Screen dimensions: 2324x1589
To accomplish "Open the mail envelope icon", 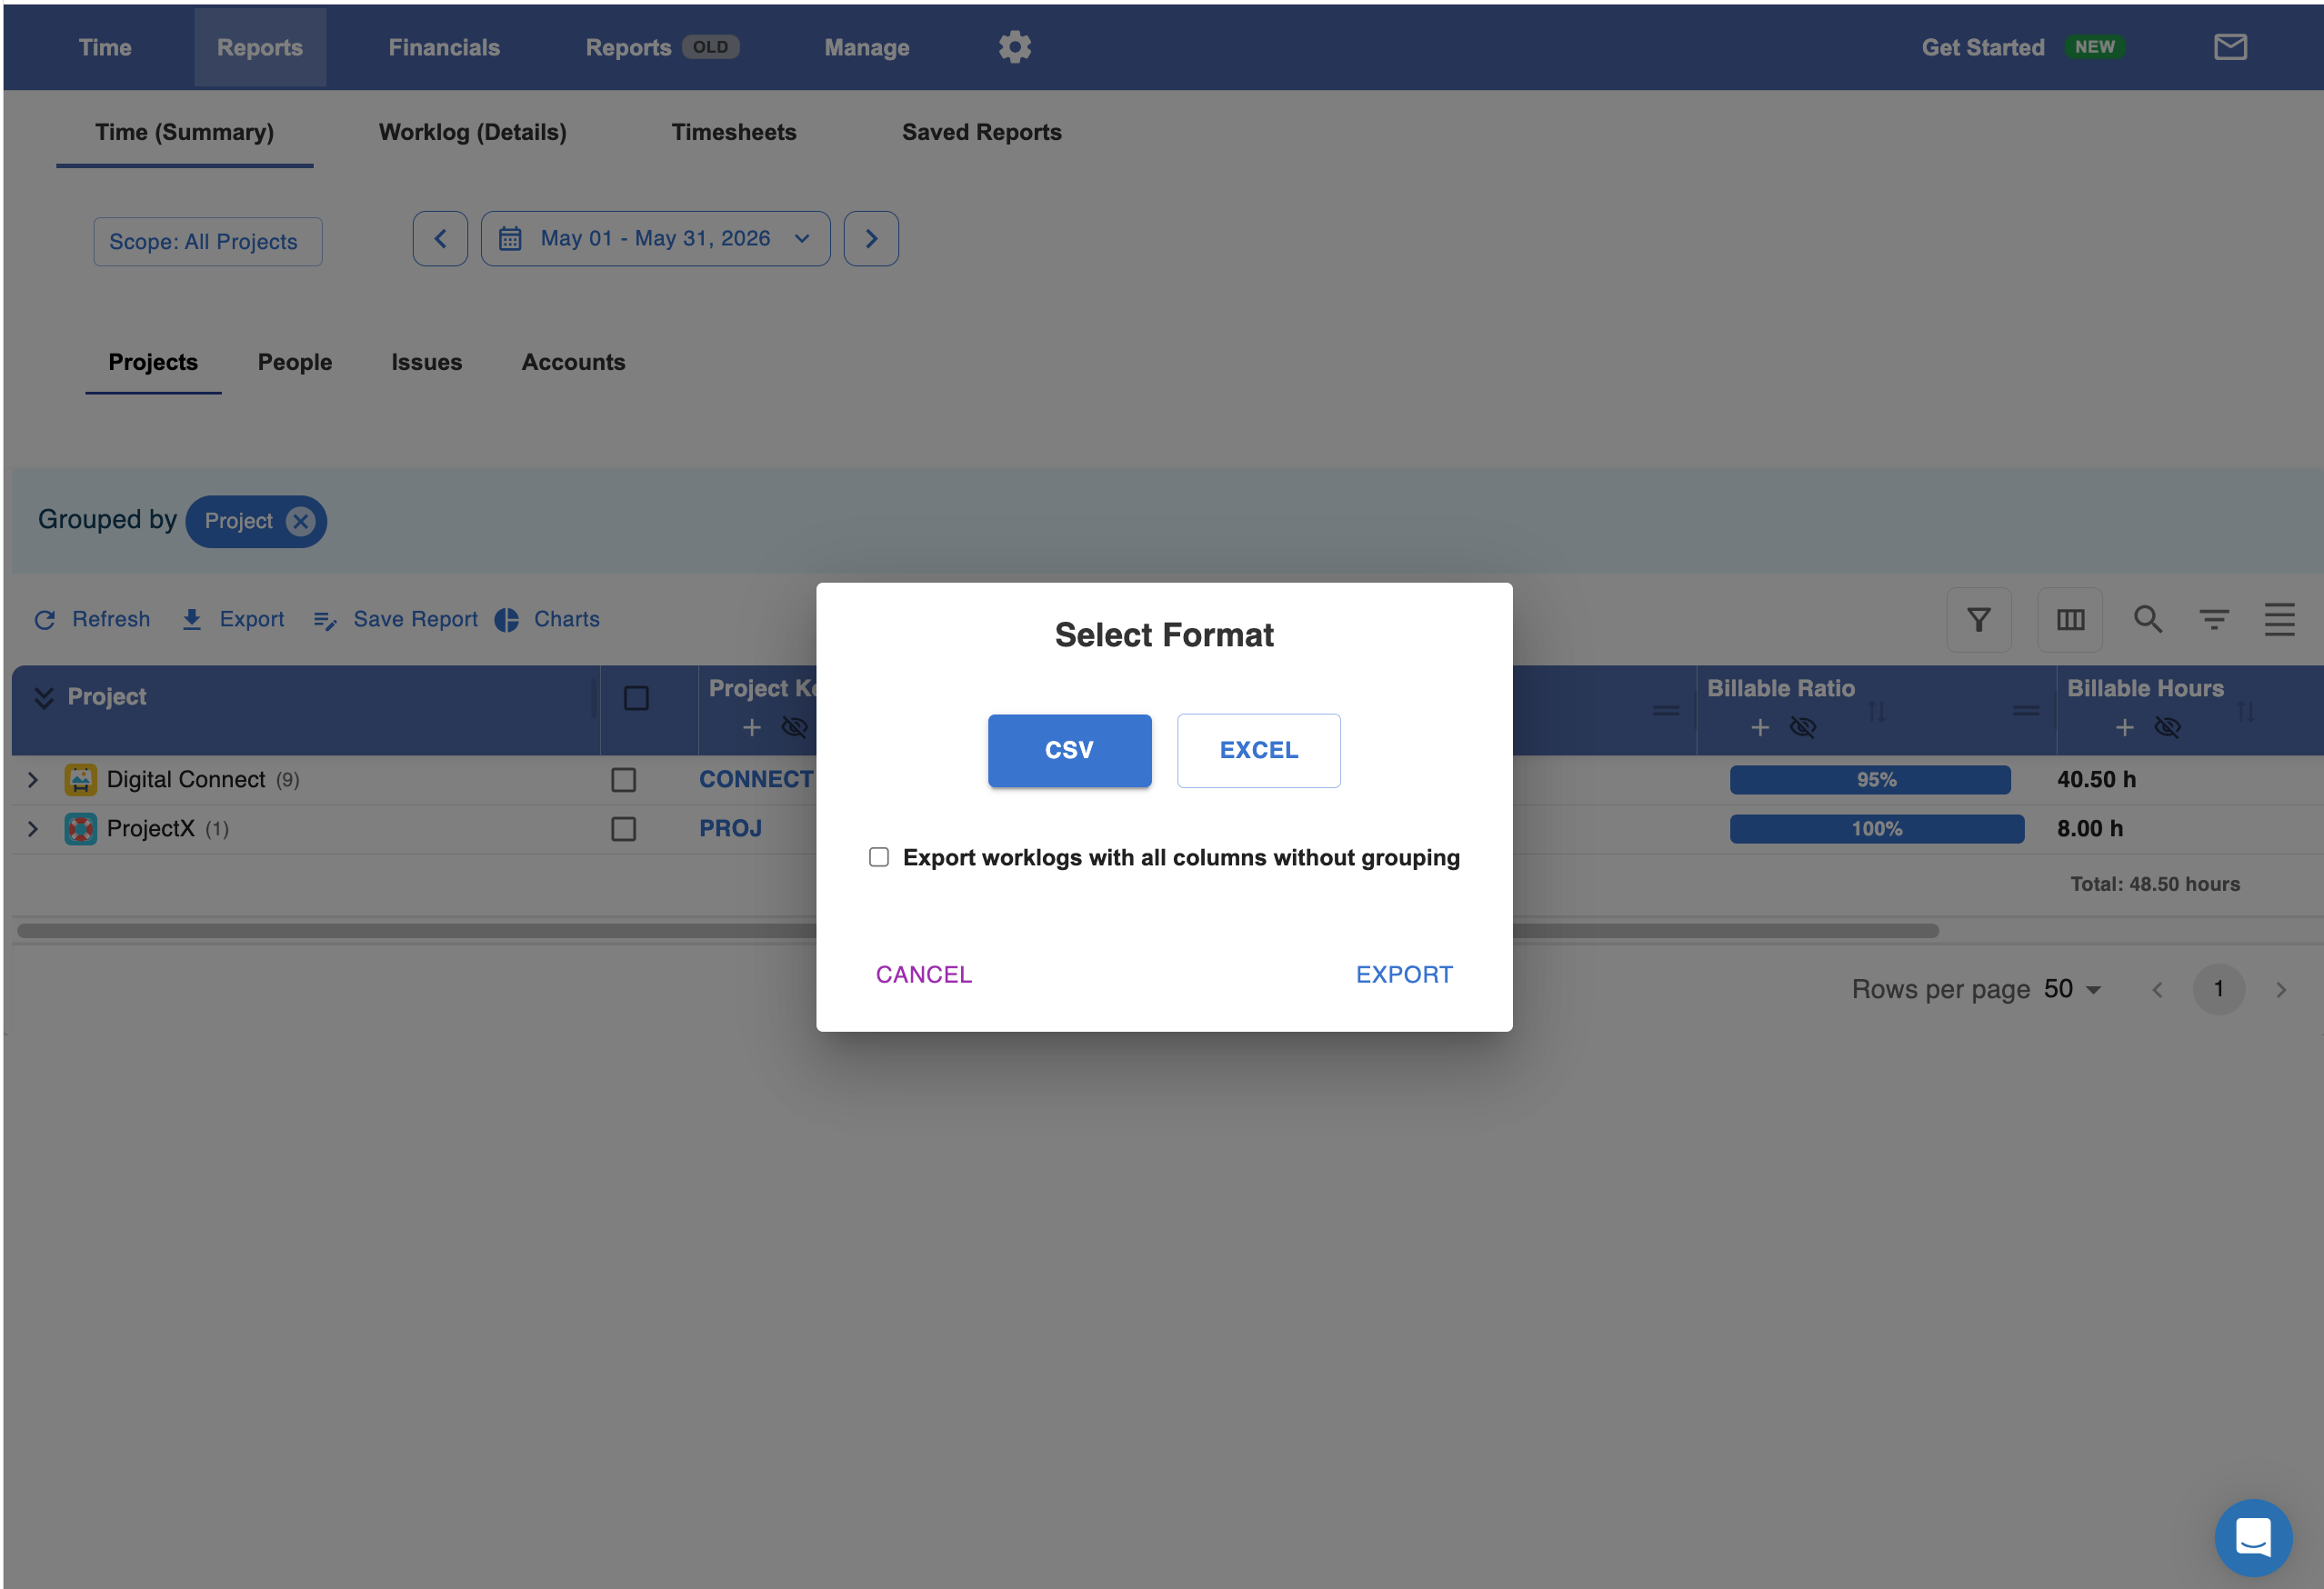I will pyautogui.click(x=2230, y=47).
